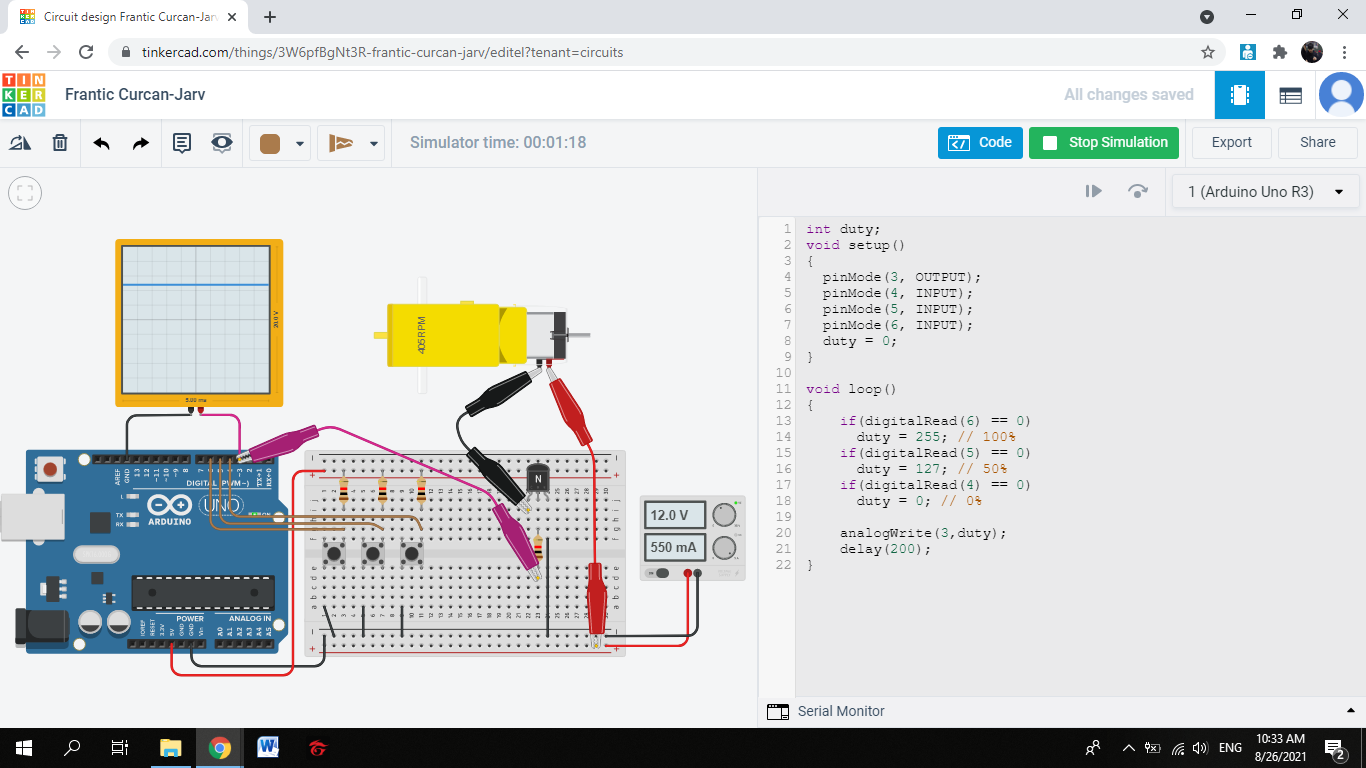Share the circuit design
Viewport: 1366px width, 768px height.
click(1317, 143)
